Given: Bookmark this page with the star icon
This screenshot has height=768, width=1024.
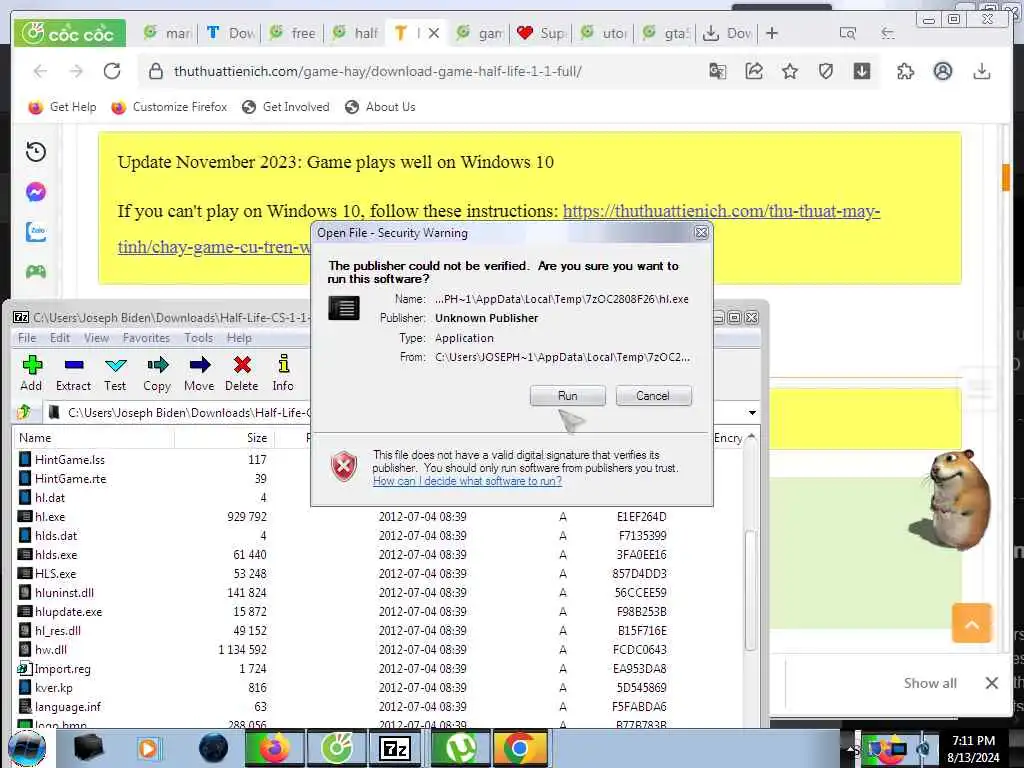Looking at the screenshot, I should pyautogui.click(x=790, y=71).
